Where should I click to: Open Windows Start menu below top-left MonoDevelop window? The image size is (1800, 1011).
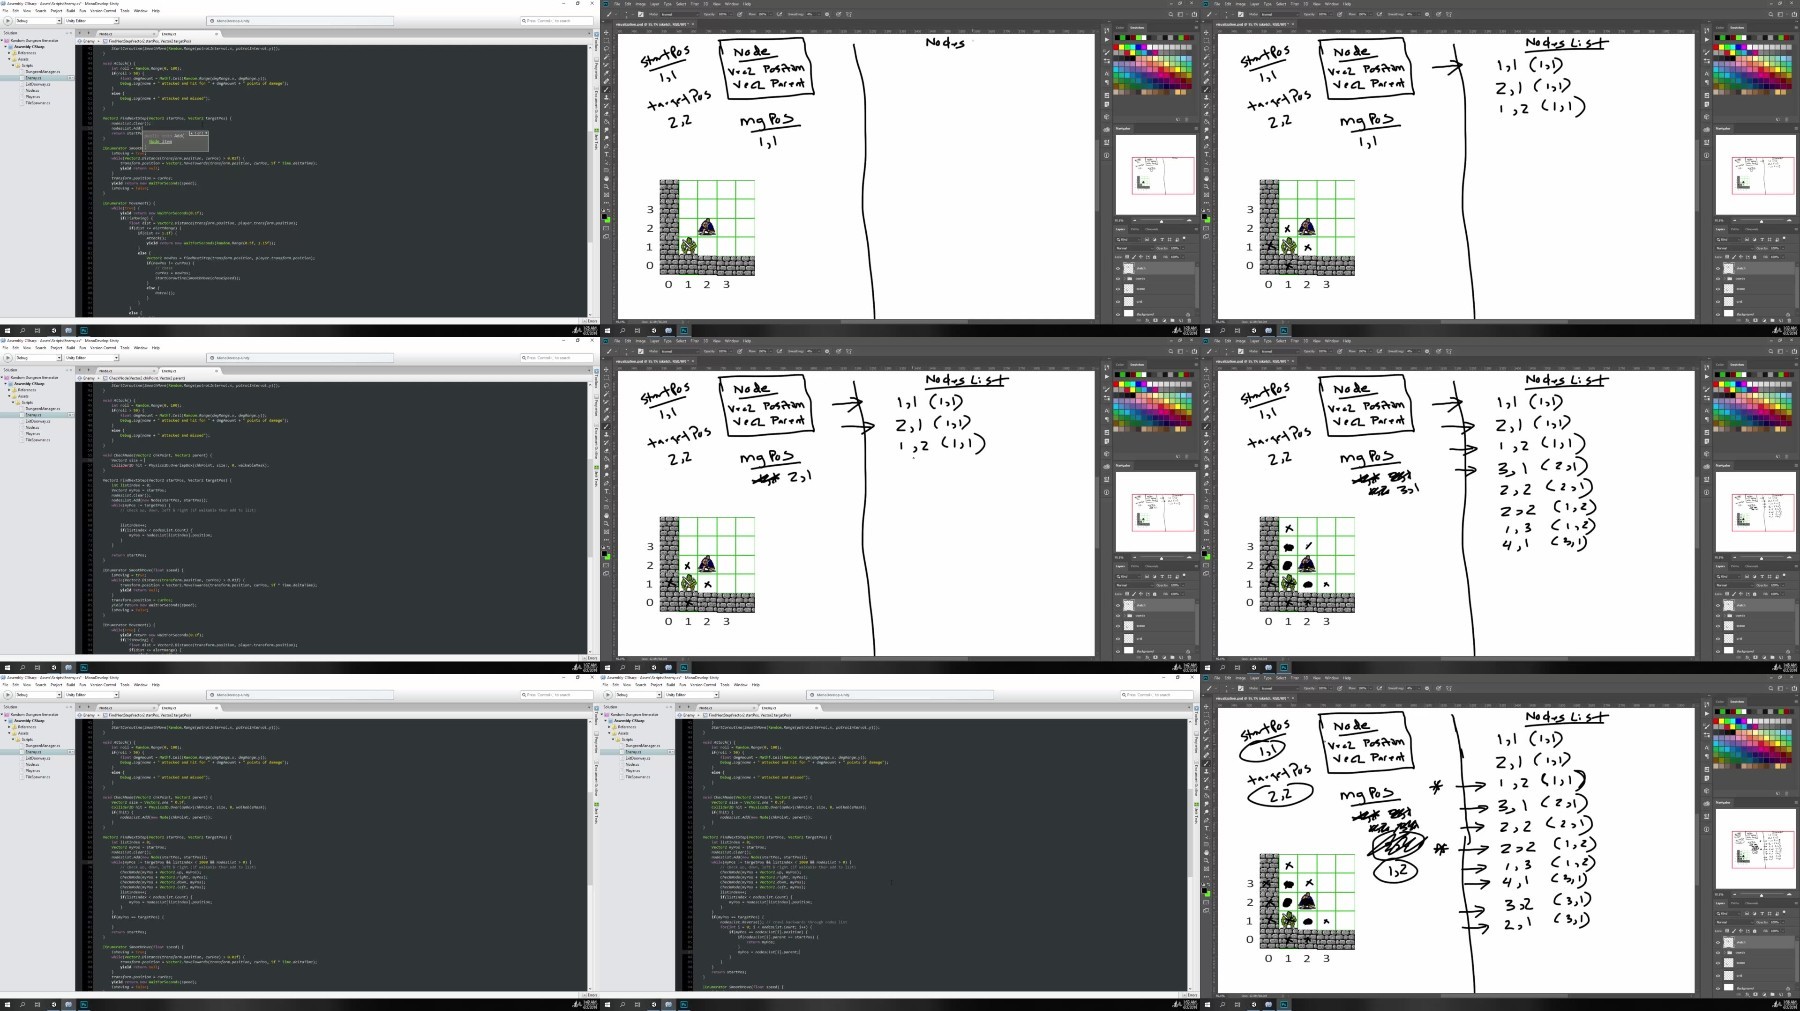(6, 330)
